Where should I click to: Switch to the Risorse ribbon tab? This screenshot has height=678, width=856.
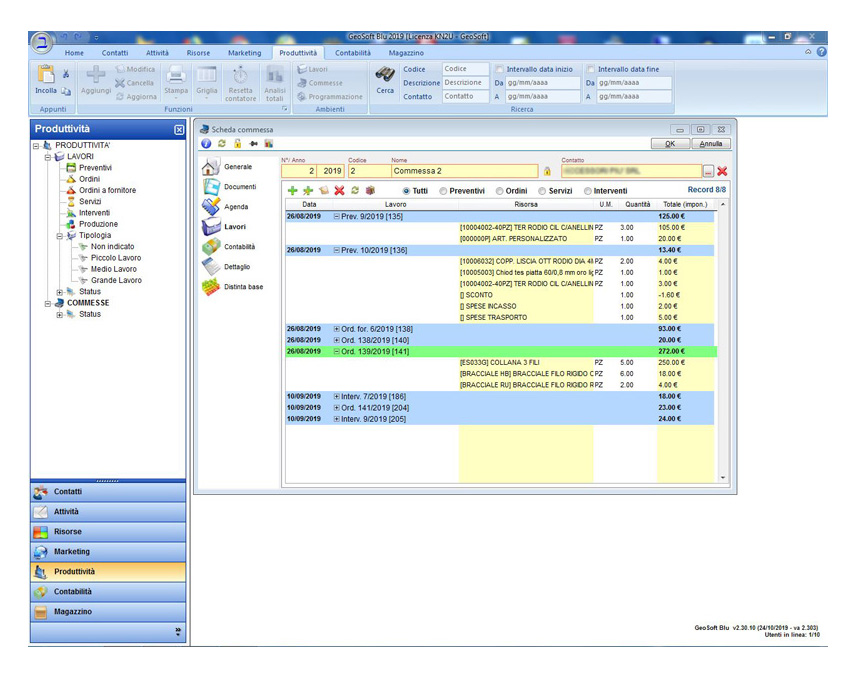pyautogui.click(x=198, y=53)
